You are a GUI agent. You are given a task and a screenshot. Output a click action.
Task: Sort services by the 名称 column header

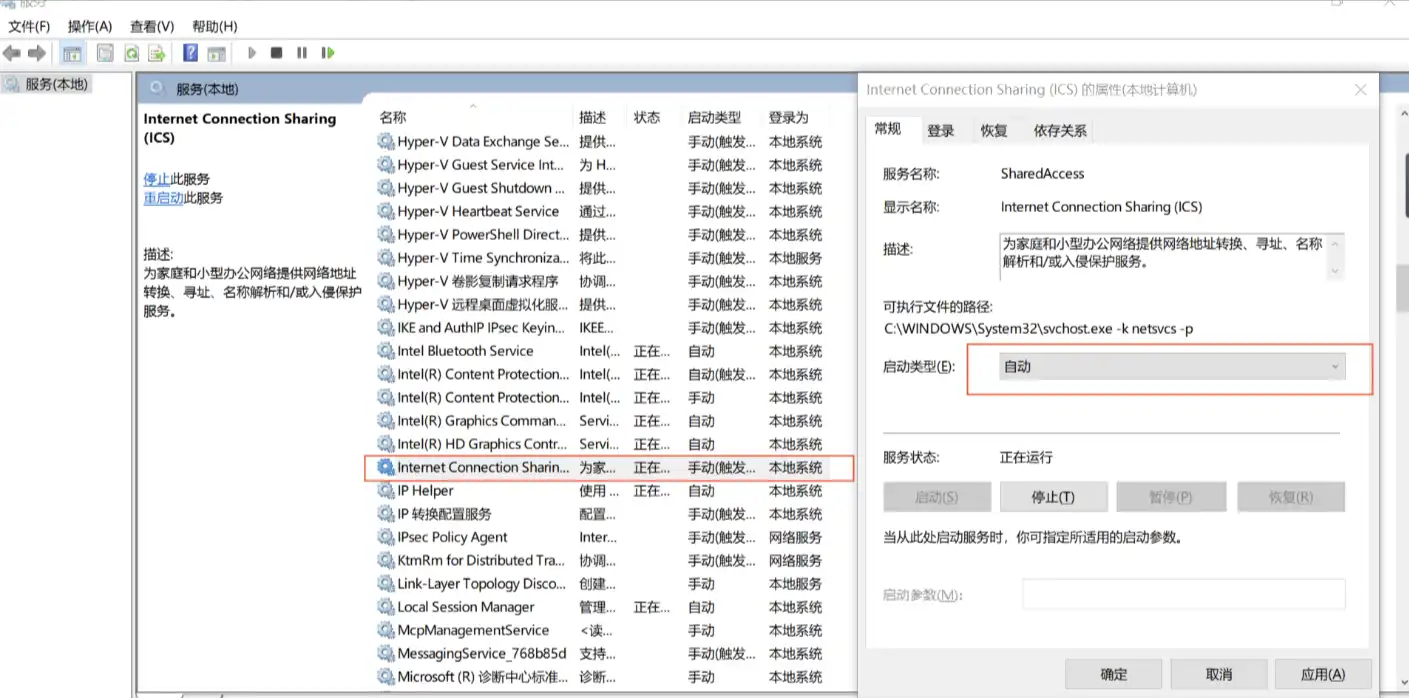coord(393,117)
